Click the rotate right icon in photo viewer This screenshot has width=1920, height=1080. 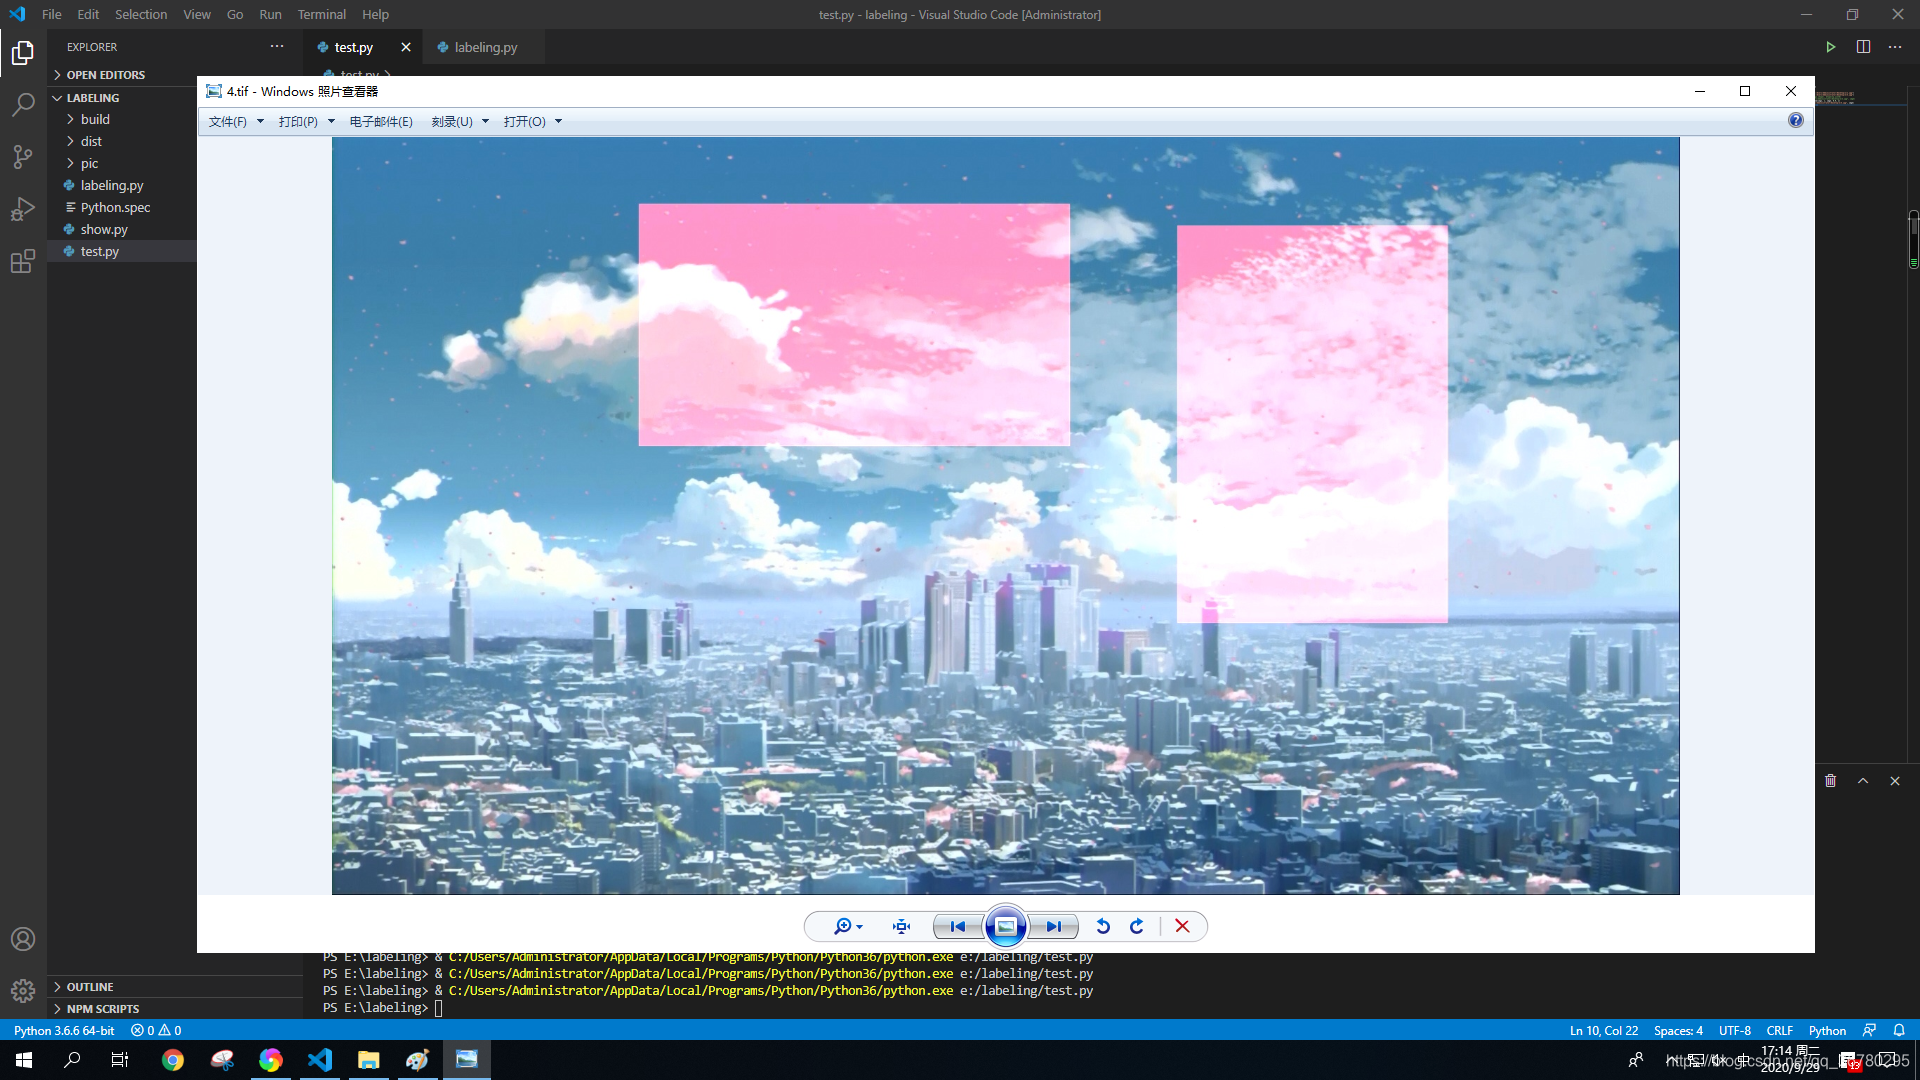[1137, 926]
